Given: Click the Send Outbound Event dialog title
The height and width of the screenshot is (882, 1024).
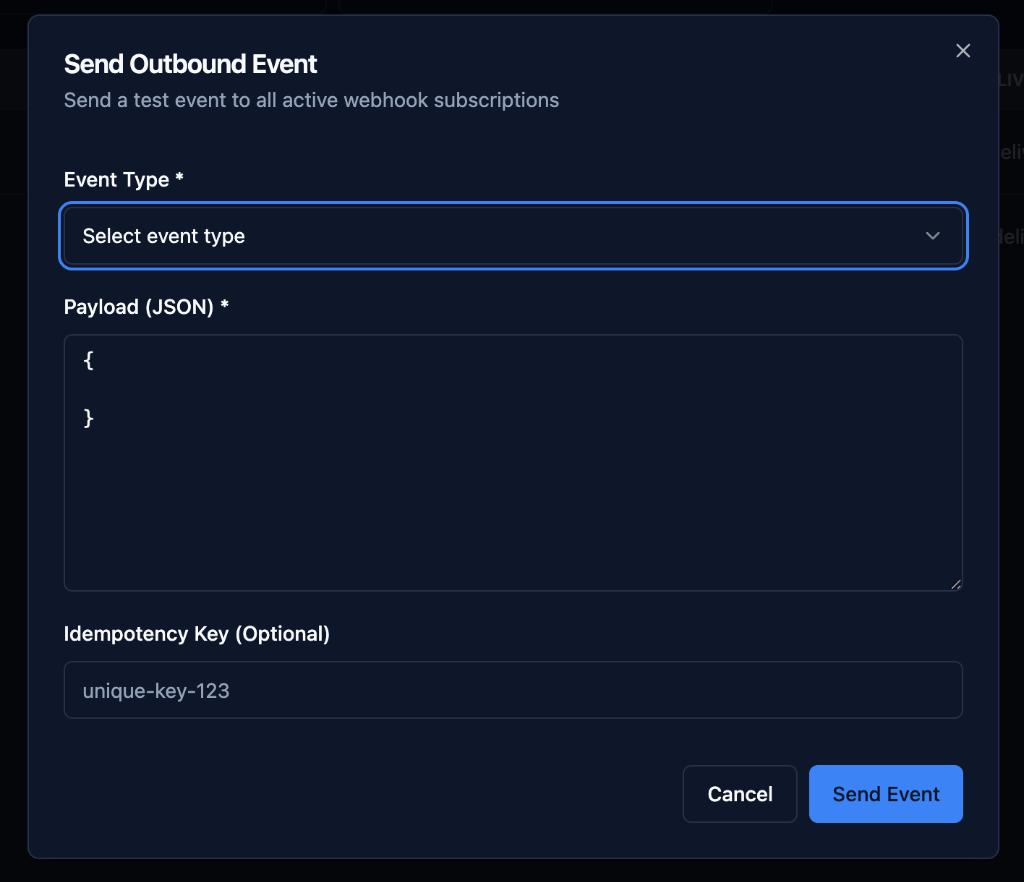Looking at the screenshot, I should coord(190,63).
